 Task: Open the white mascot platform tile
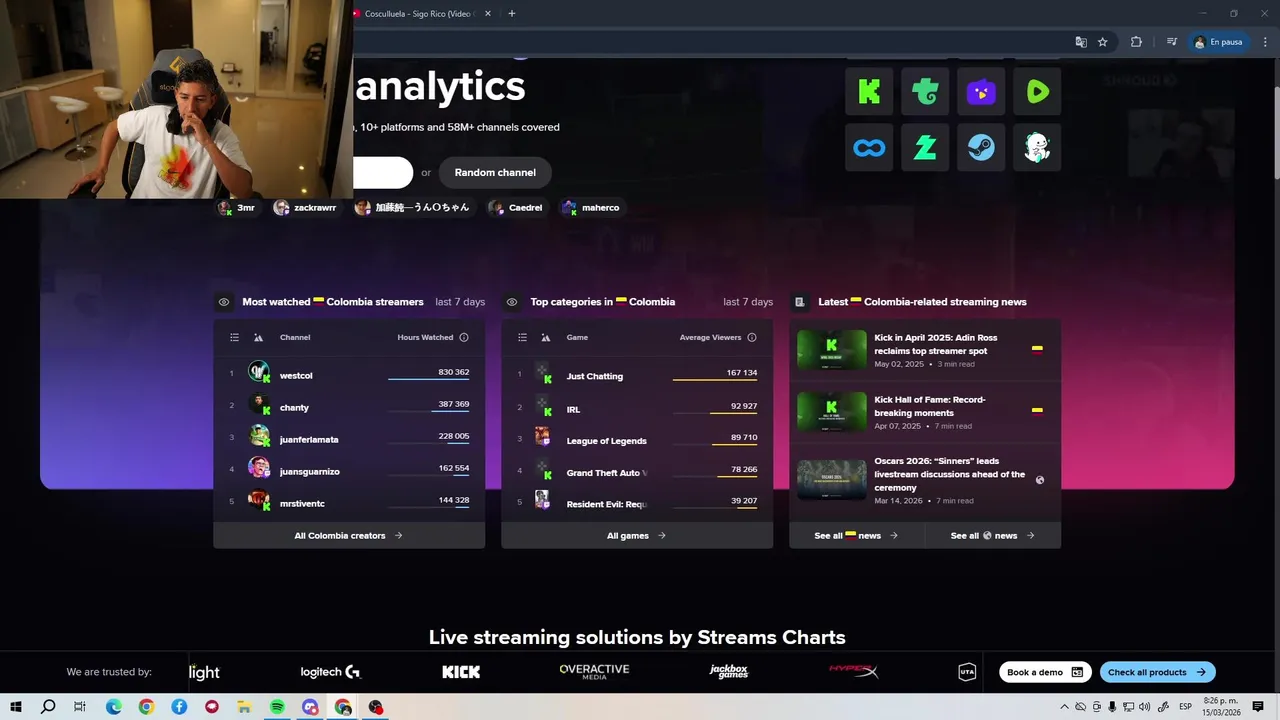tap(1037, 148)
